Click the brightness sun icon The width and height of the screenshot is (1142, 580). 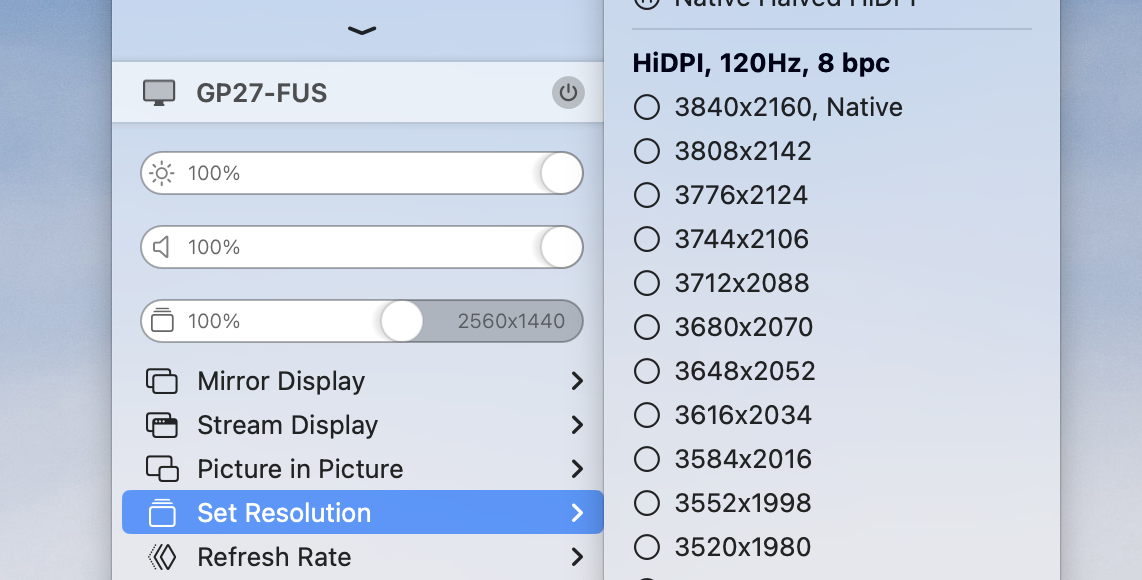click(161, 173)
